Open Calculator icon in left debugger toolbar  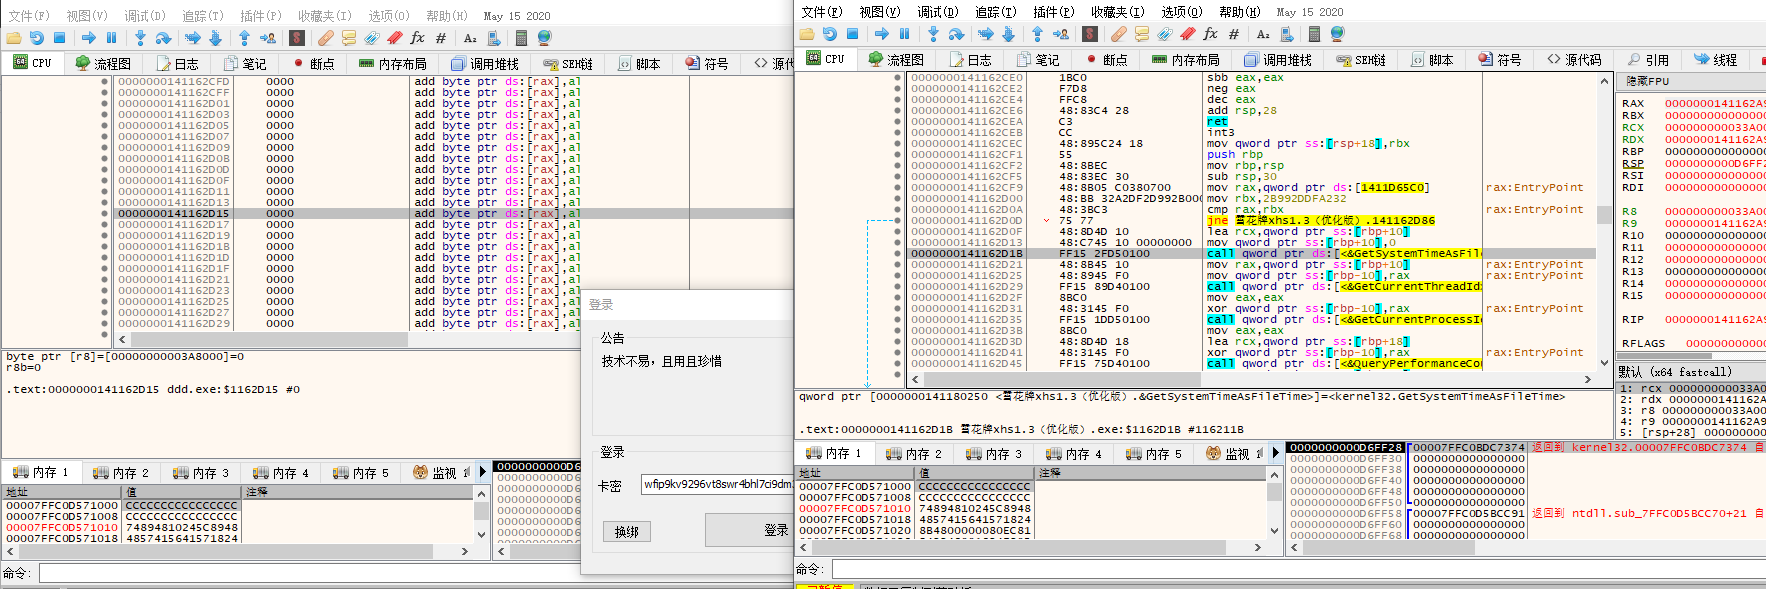(x=521, y=38)
